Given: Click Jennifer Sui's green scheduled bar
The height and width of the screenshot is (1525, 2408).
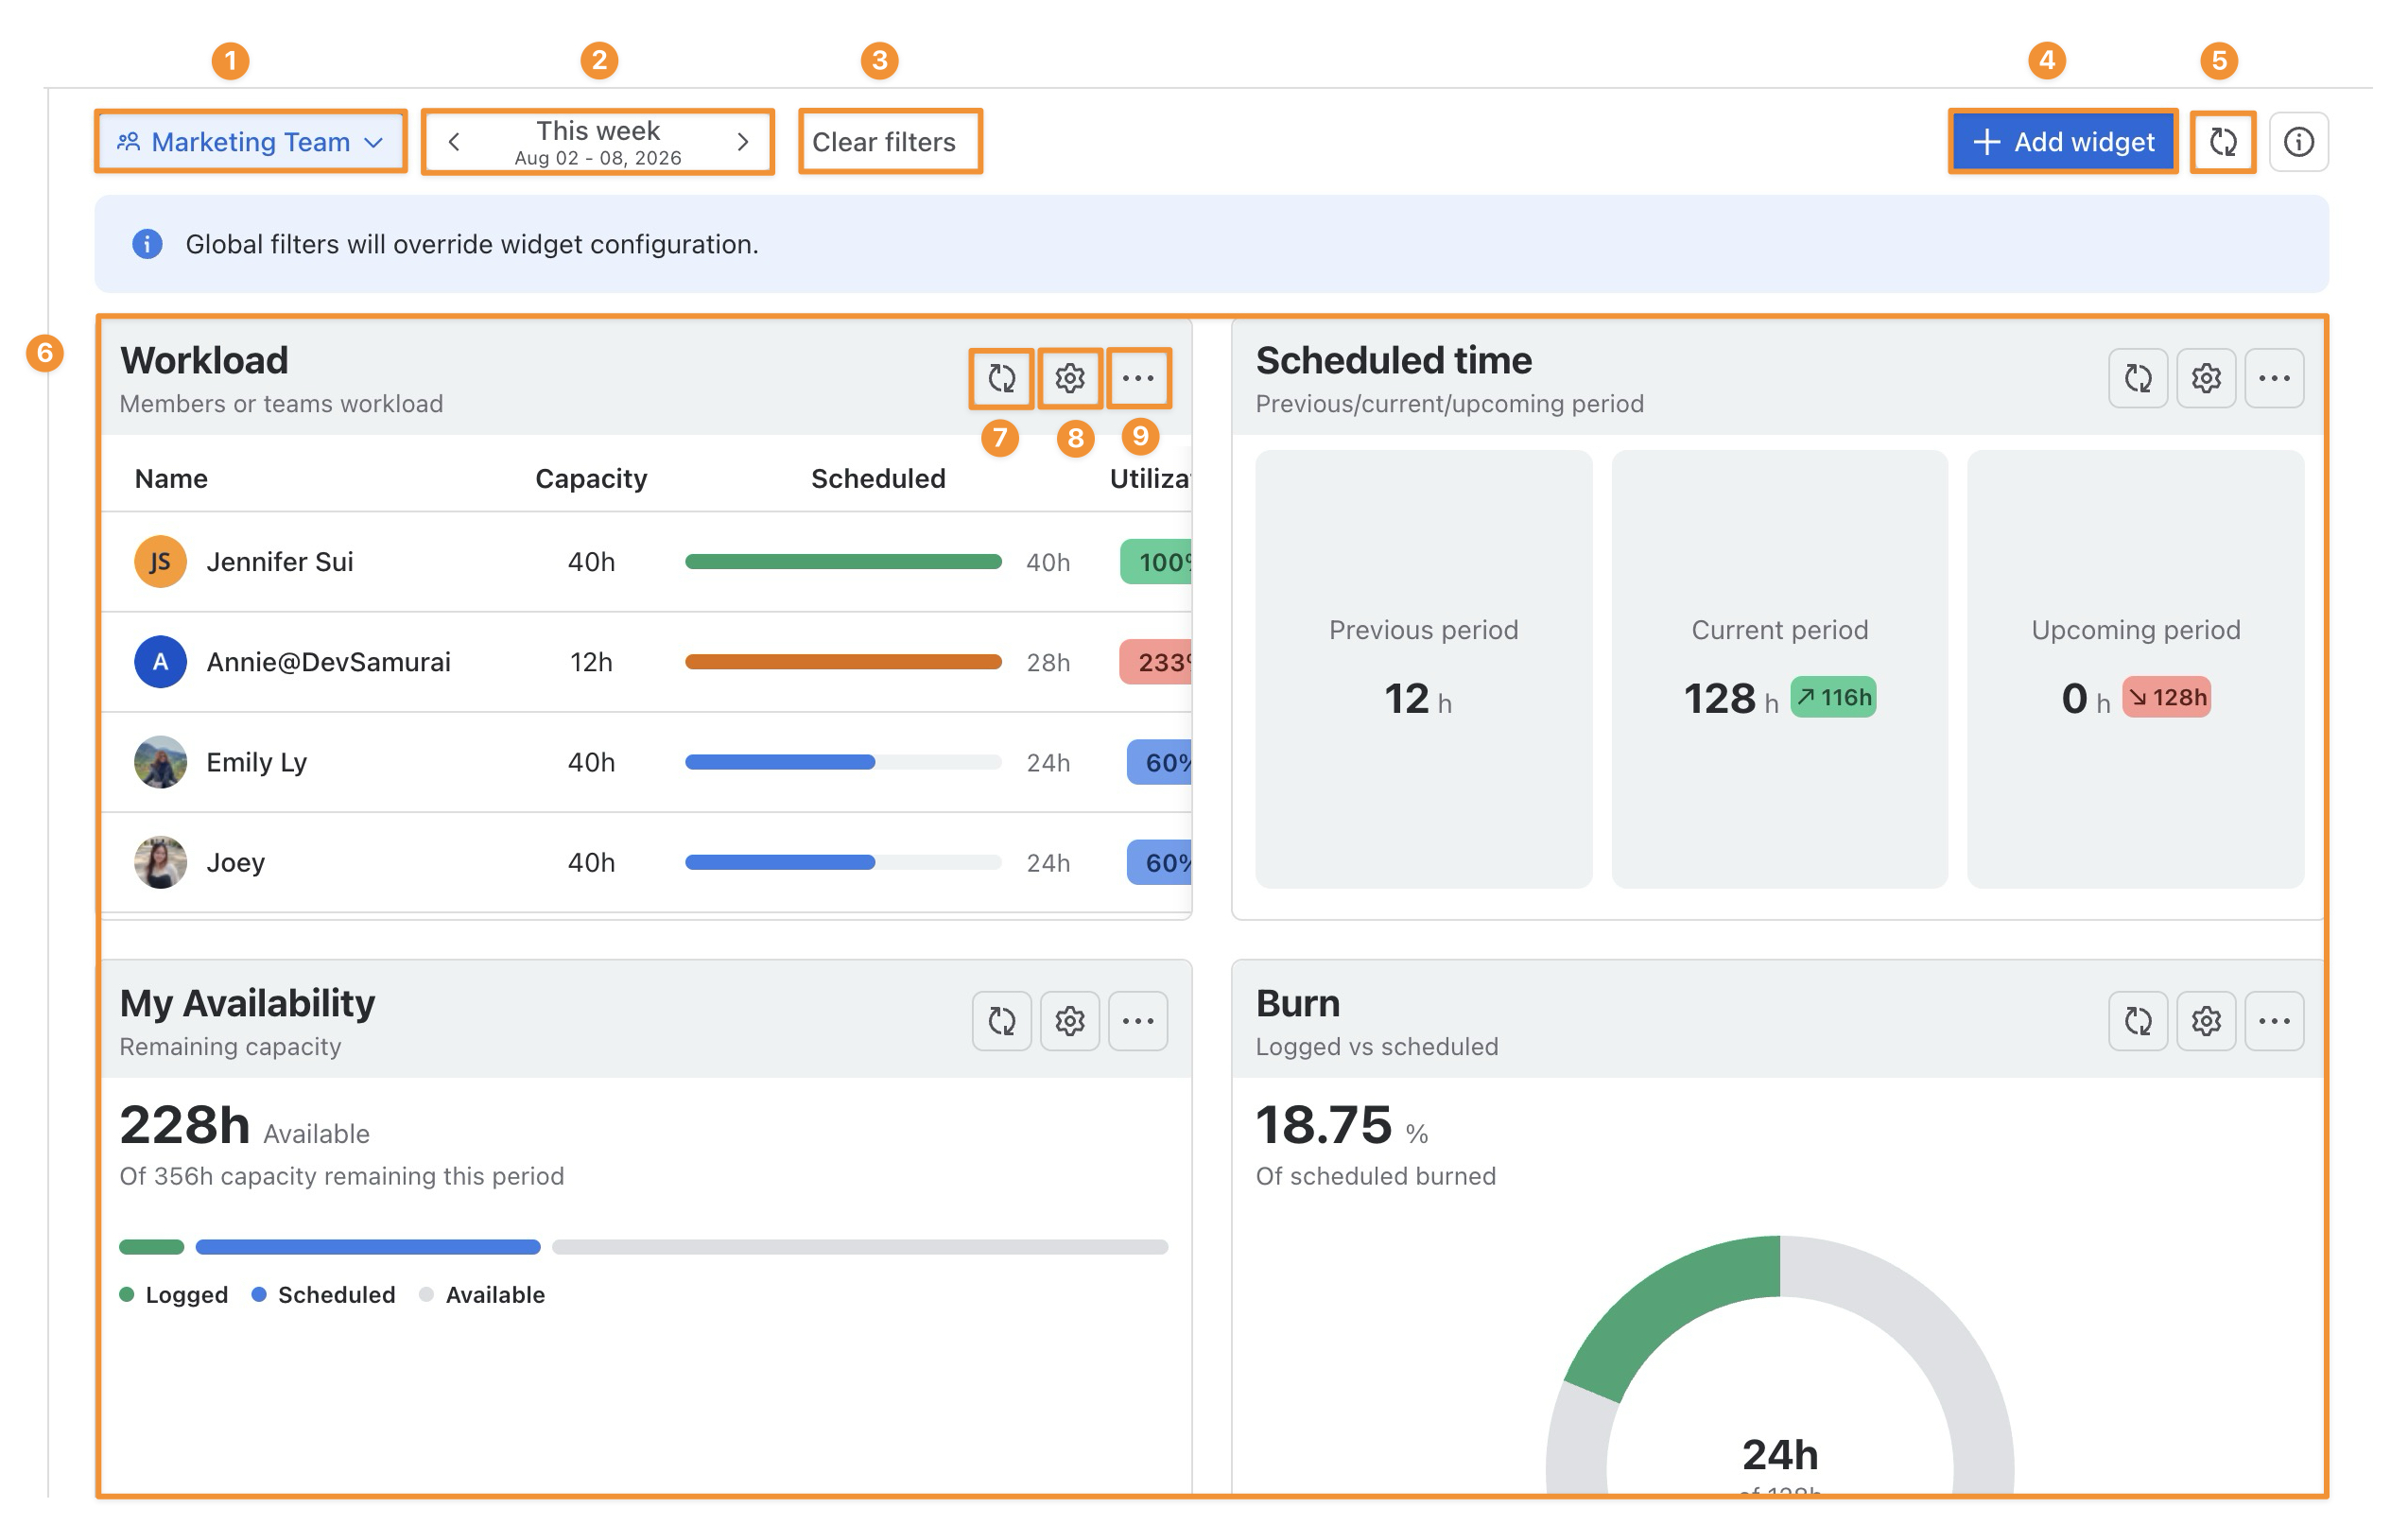Looking at the screenshot, I should (x=843, y=562).
